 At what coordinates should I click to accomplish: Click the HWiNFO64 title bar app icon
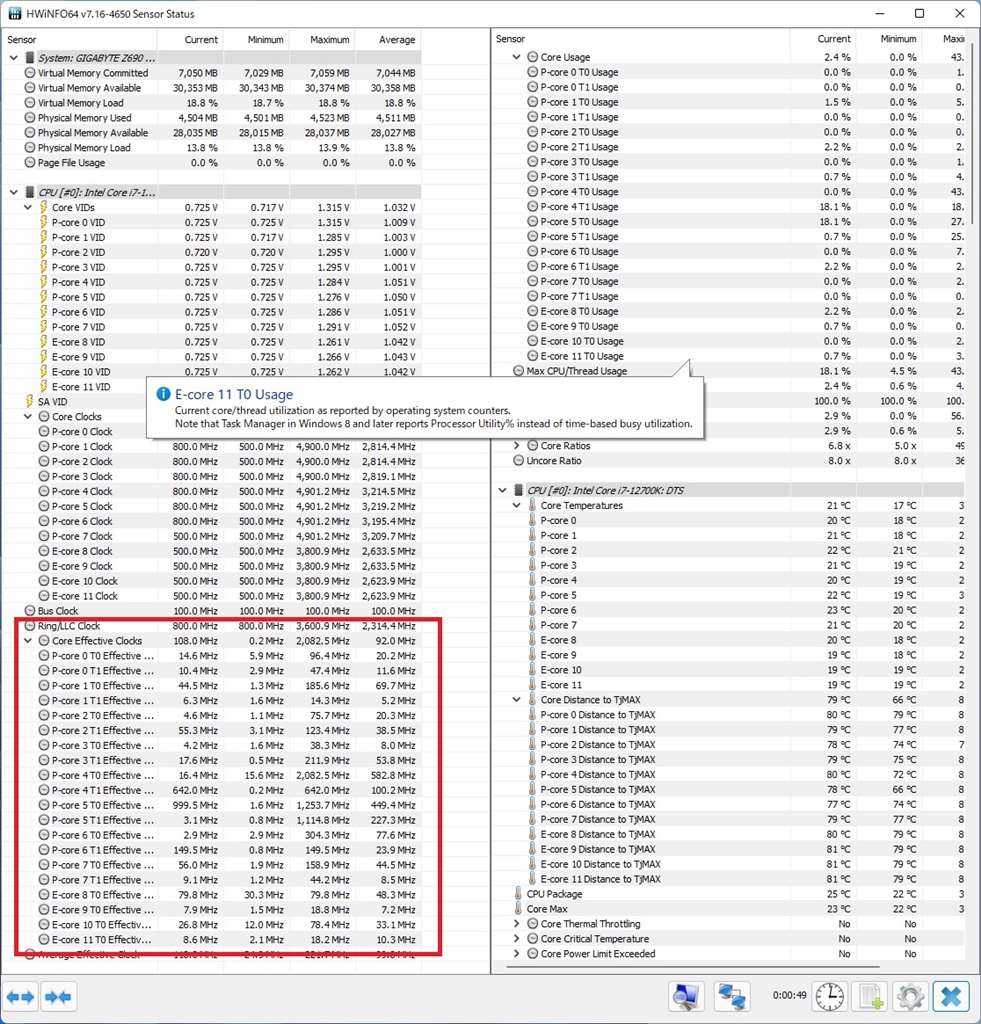(14, 13)
